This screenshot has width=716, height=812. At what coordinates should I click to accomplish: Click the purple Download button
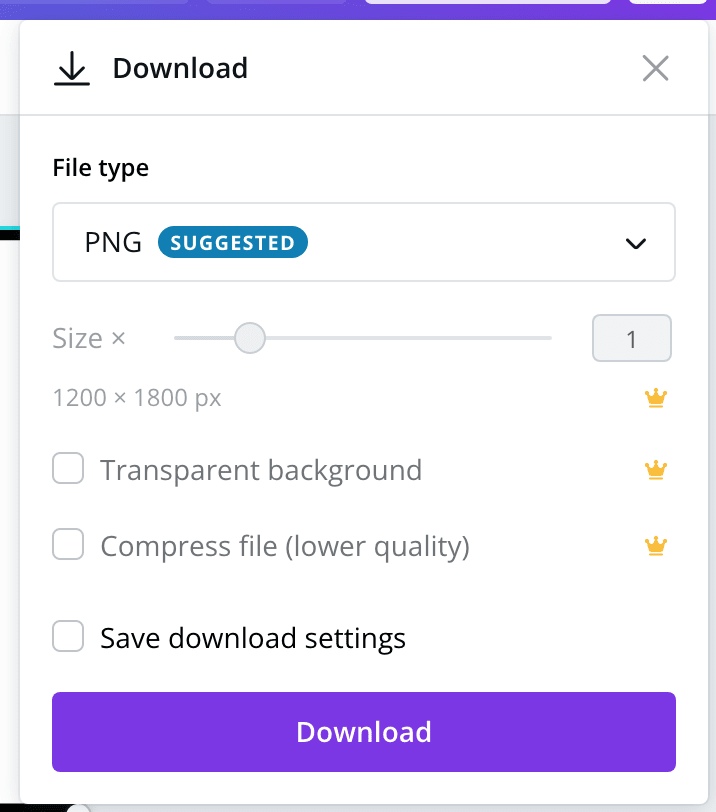pyautogui.click(x=363, y=732)
